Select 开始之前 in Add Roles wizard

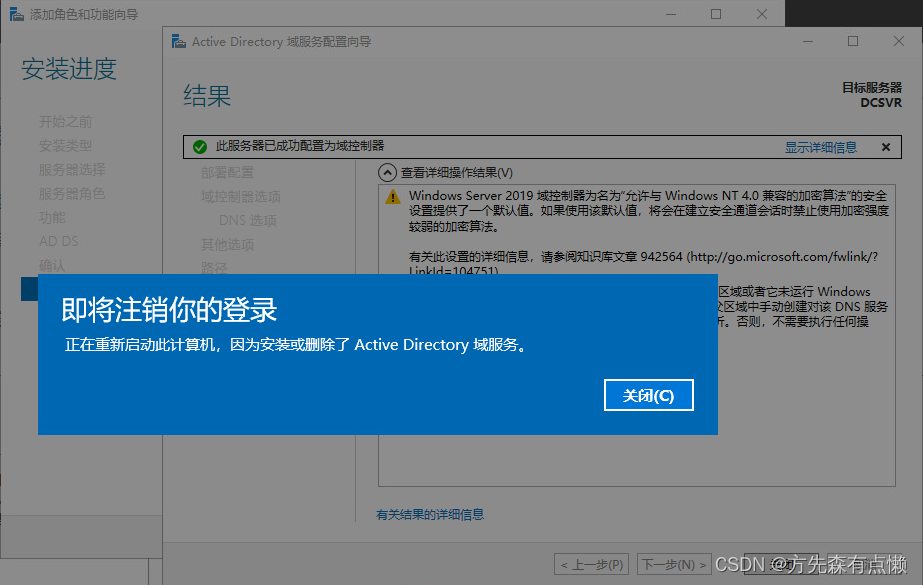[x=65, y=122]
